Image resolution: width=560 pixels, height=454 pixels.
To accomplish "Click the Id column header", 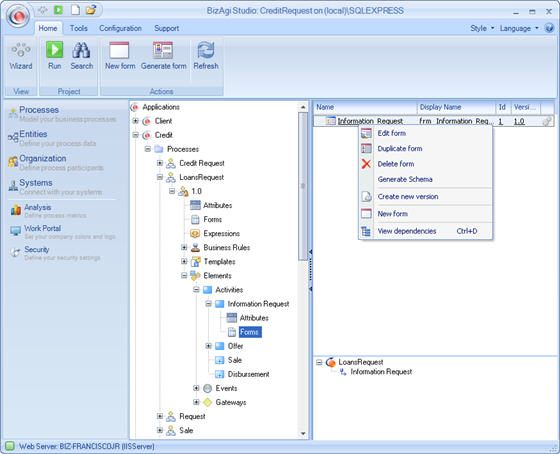I will click(x=503, y=107).
